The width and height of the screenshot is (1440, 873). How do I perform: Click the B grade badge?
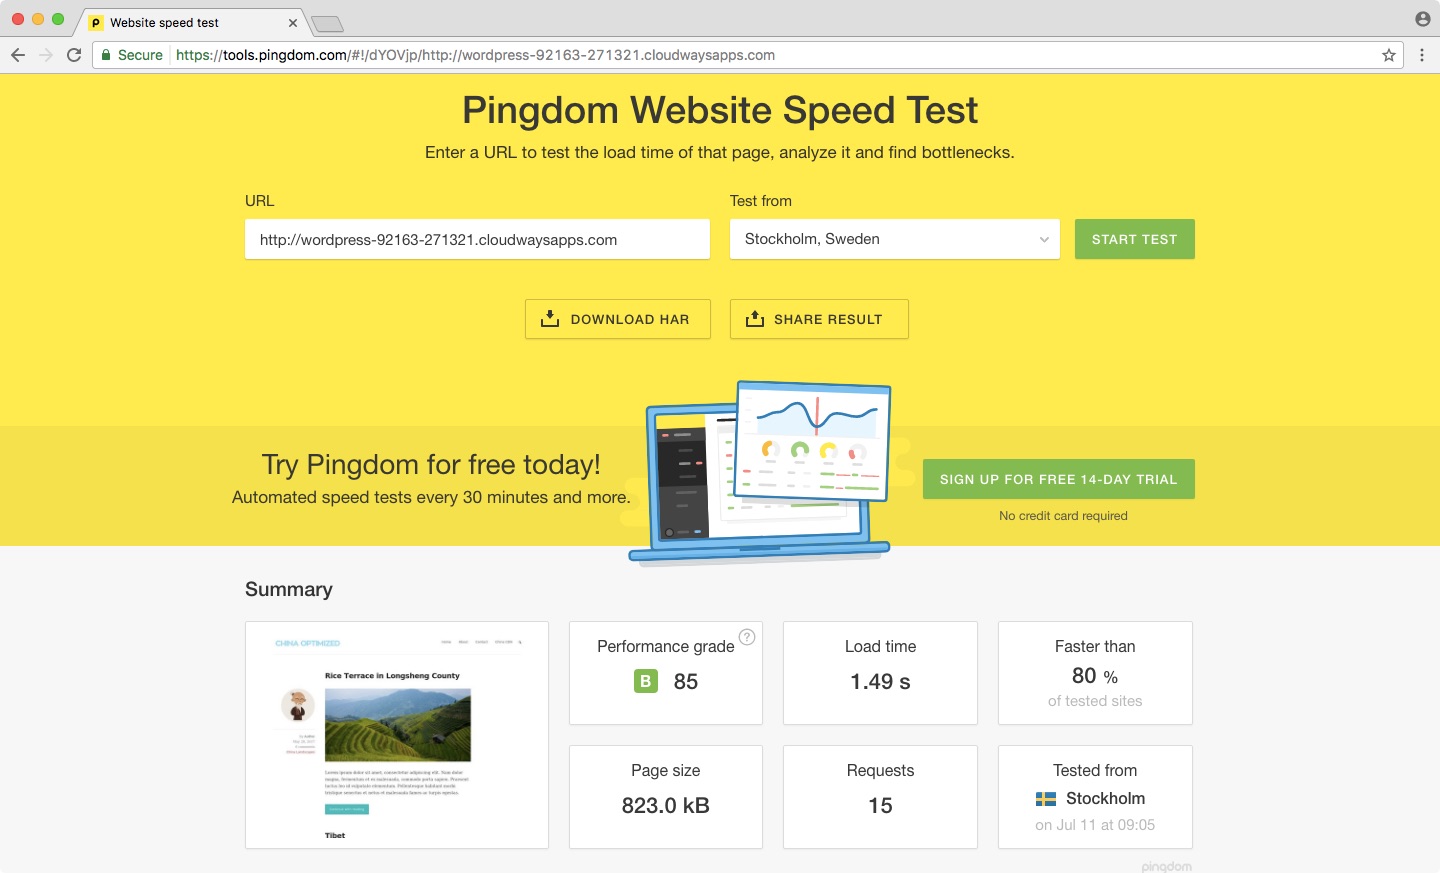point(646,681)
